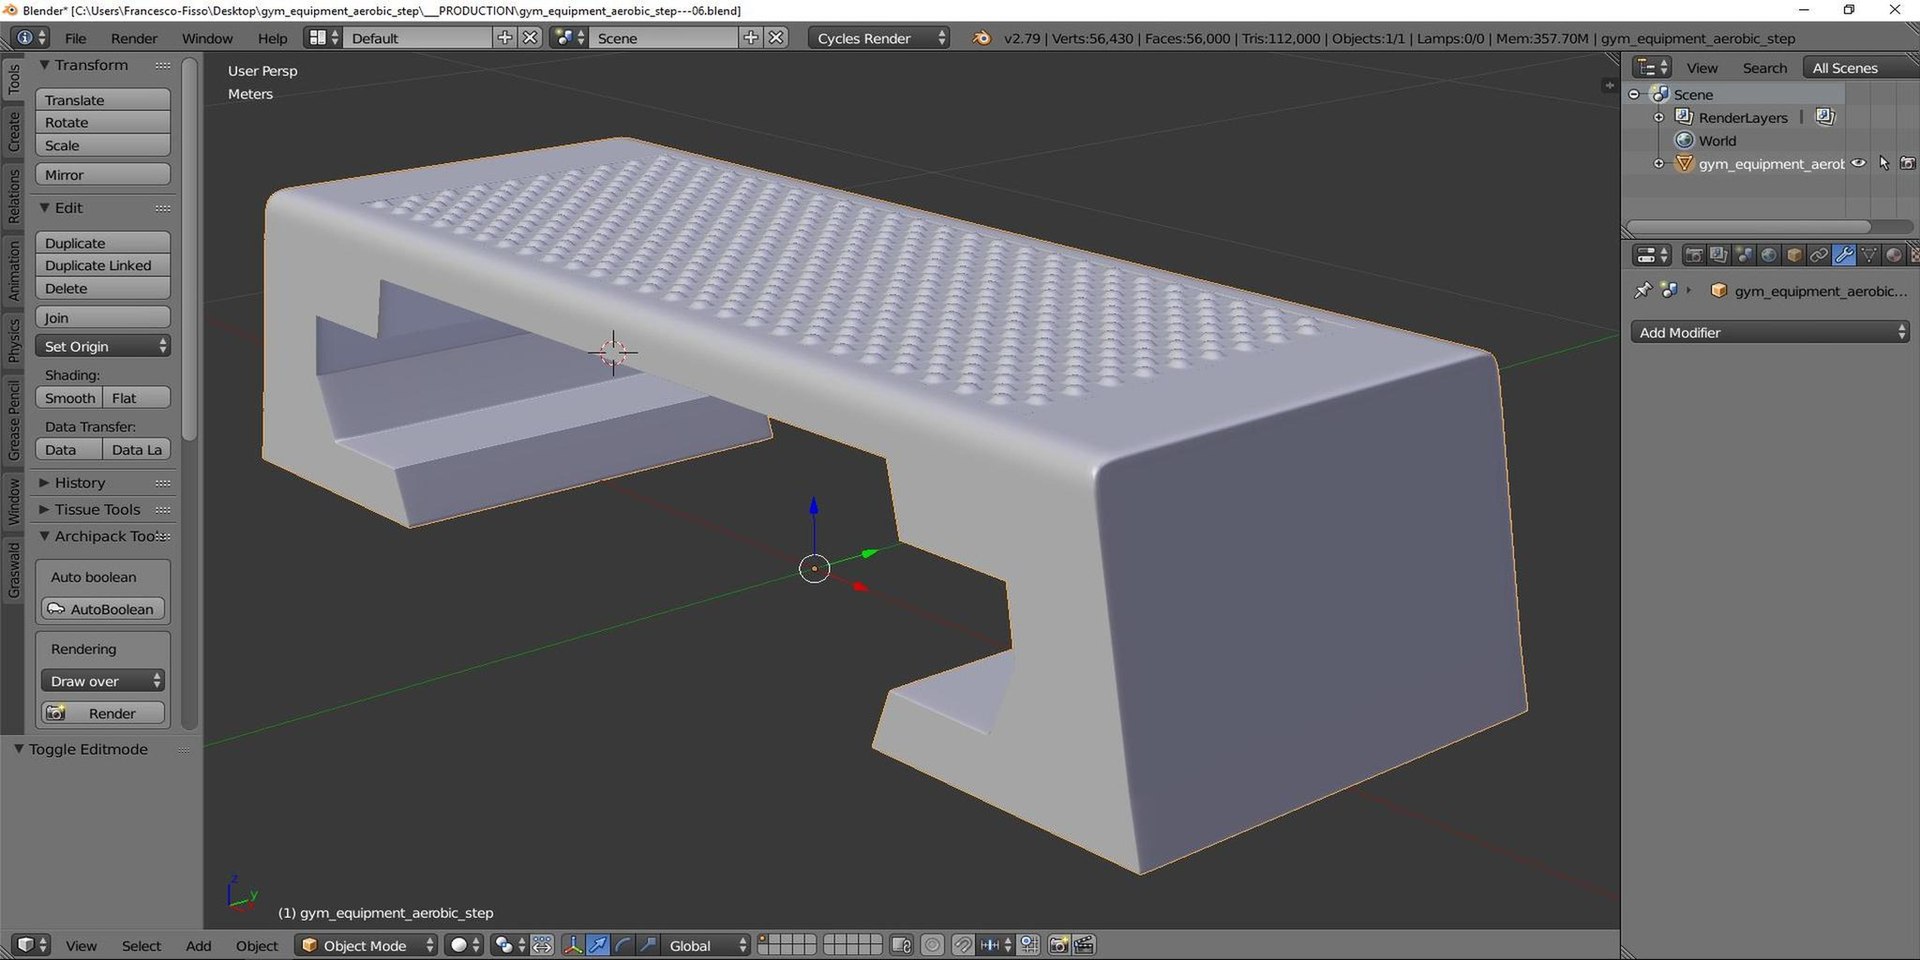Select the rotate manipulator arc icon
Screen dimensions: 1920x960
pos(623,945)
